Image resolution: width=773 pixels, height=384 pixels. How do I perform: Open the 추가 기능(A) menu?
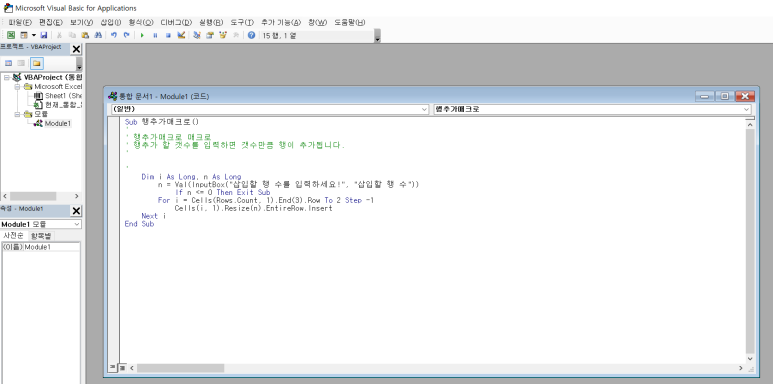click(x=281, y=22)
